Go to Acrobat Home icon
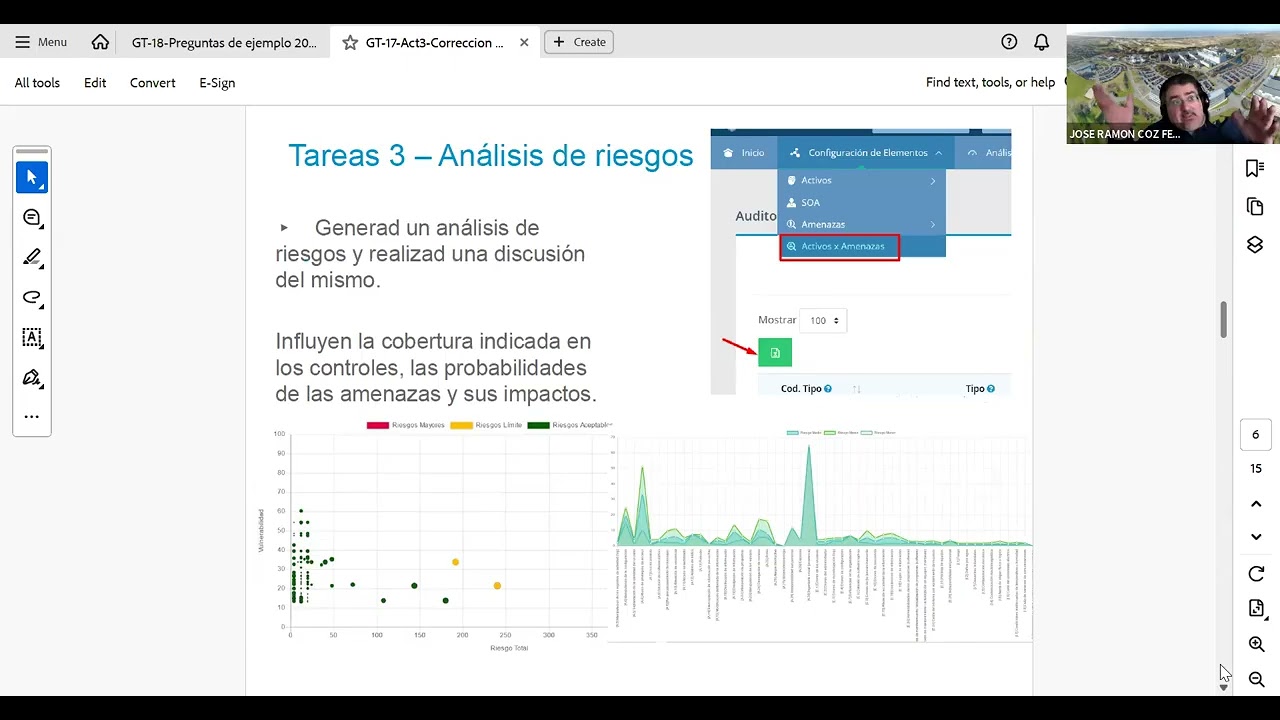The image size is (1280, 720). (100, 42)
